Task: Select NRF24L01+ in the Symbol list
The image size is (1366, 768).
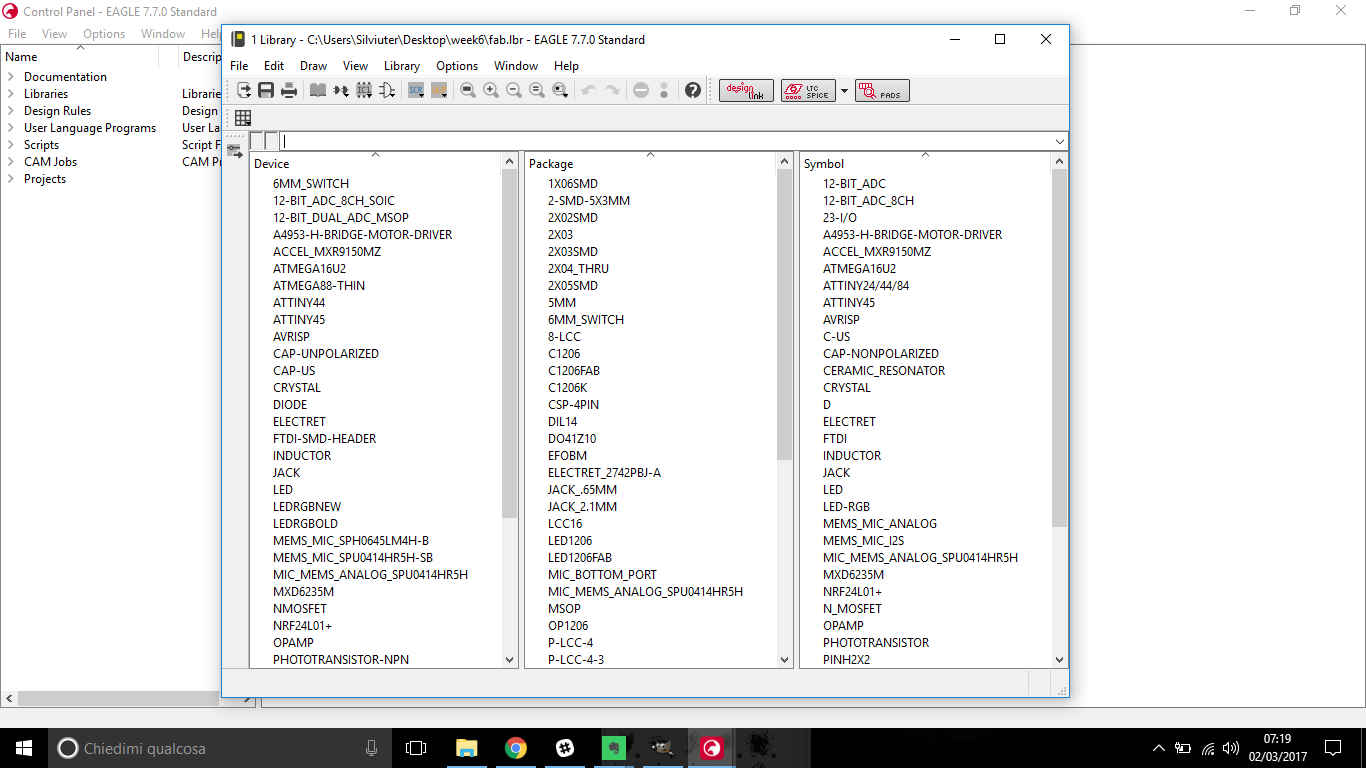Action: pyautogui.click(x=853, y=592)
